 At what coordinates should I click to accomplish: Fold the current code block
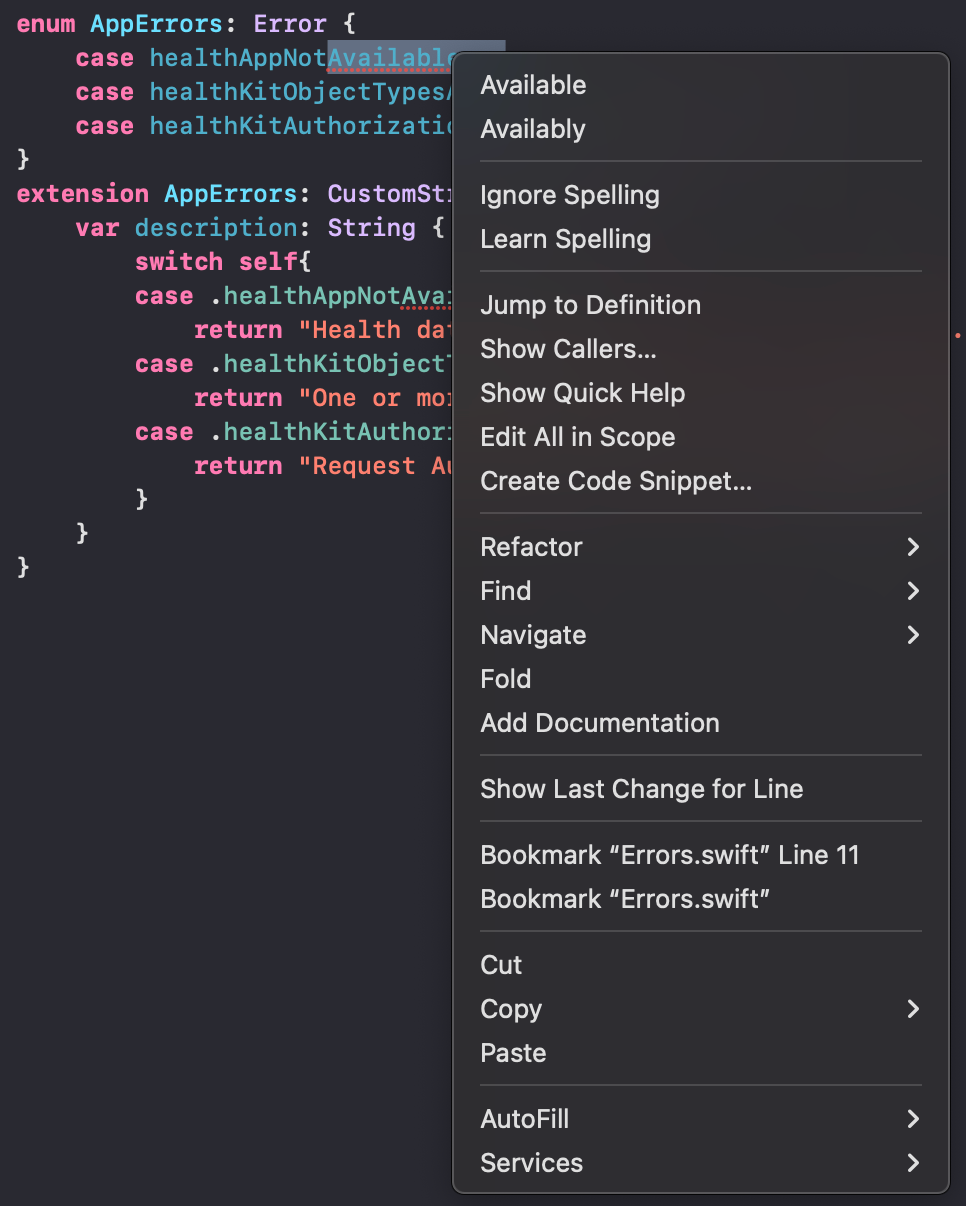(505, 679)
